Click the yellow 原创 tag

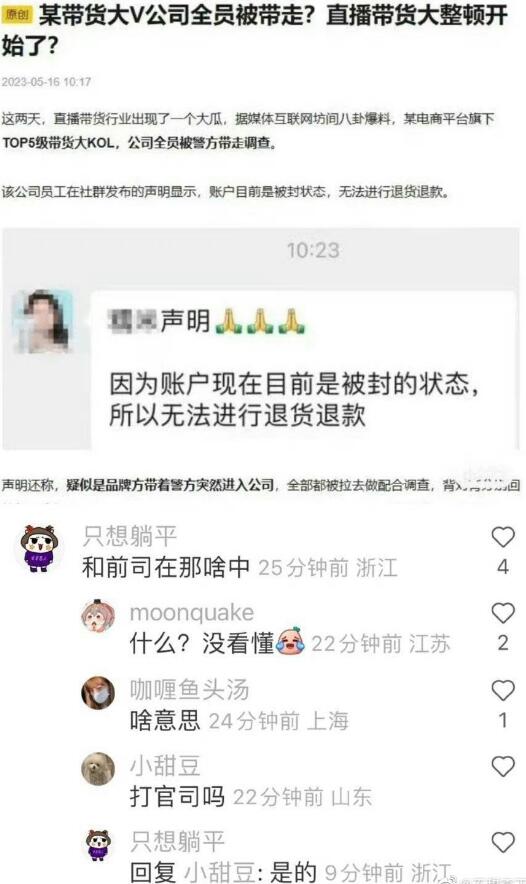[x=17, y=14]
